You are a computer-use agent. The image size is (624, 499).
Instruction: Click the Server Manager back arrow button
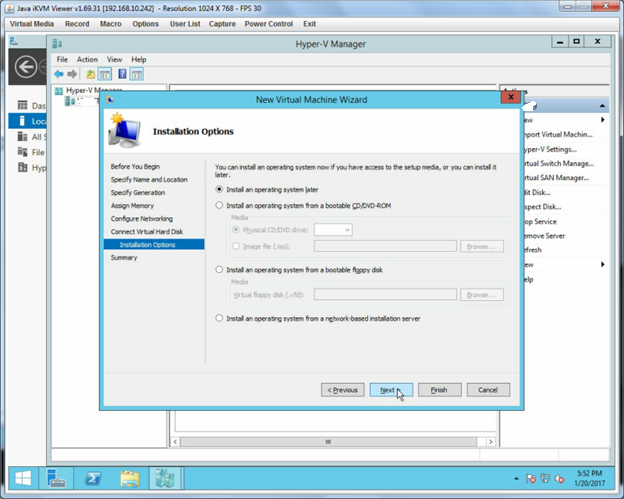coord(26,66)
